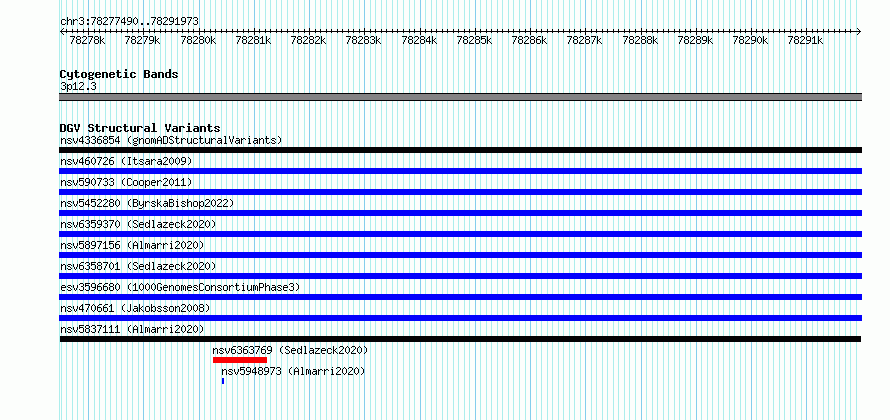Click the Cytogenetic Bands track title
This screenshot has height=420, width=890.
(119, 74)
